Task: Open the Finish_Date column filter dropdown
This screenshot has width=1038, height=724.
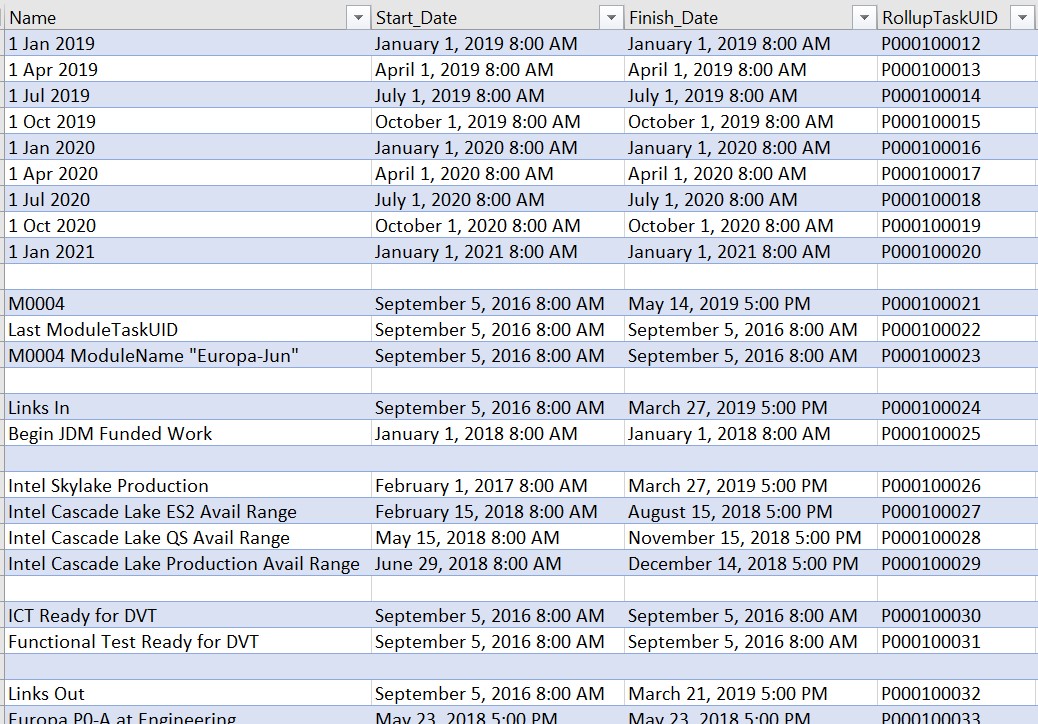Action: [x=864, y=18]
